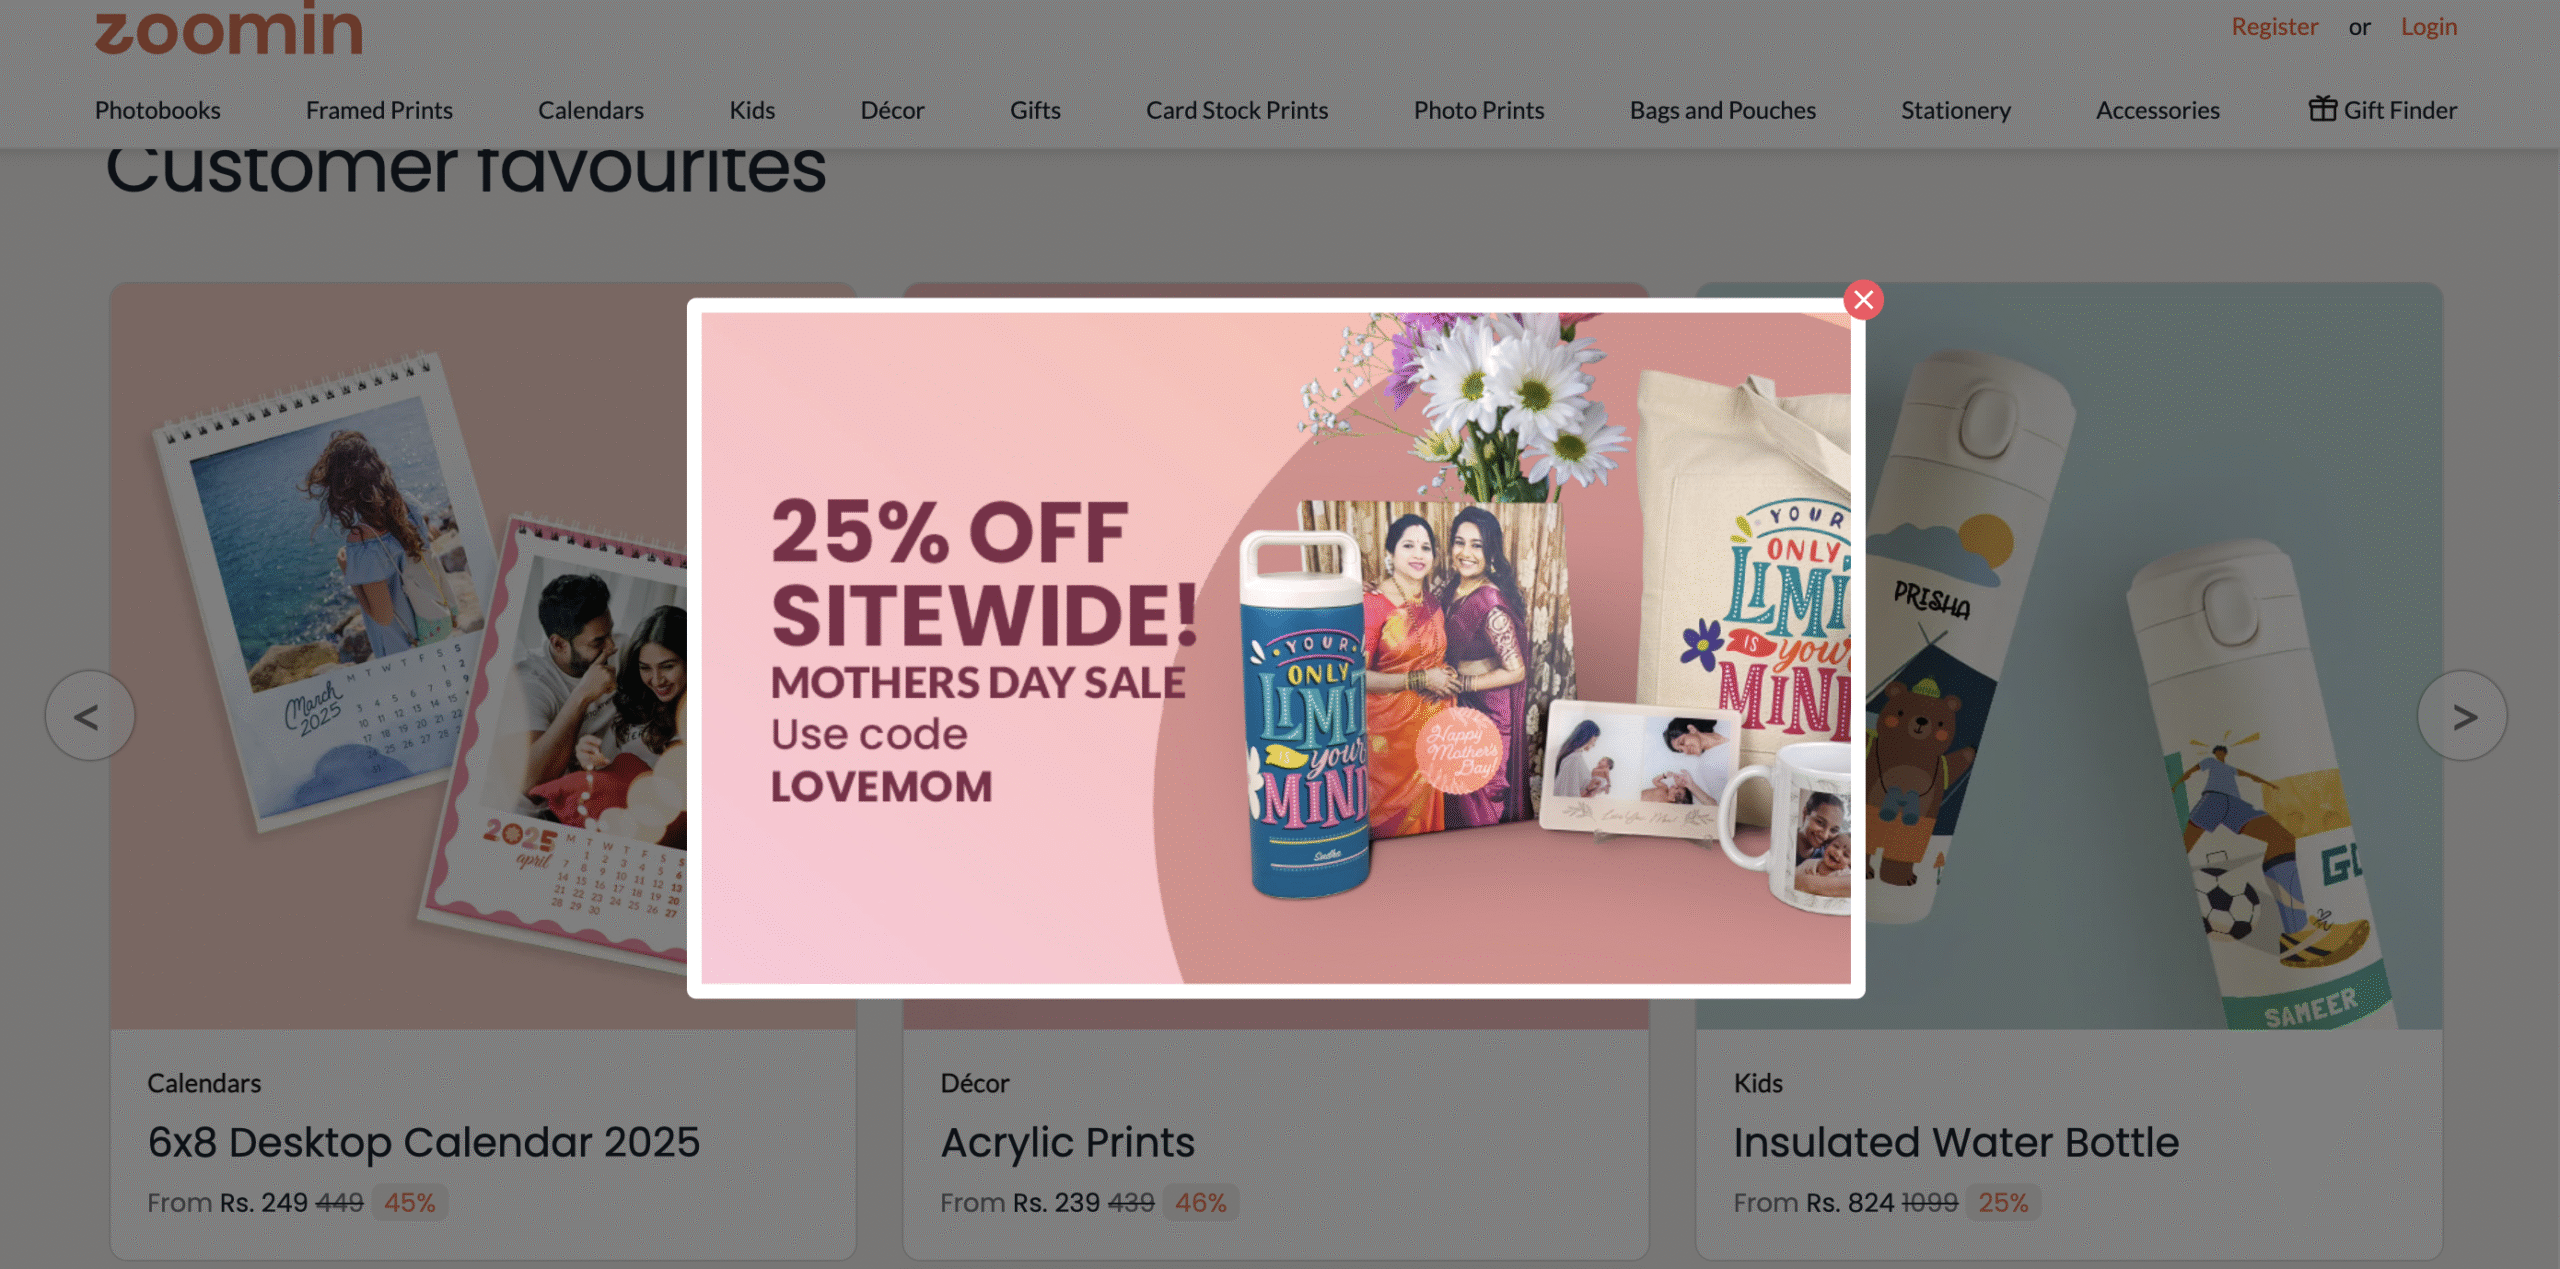Viewport: 2560px width, 1269px height.
Task: Open Stationery navigation item
Action: (x=1955, y=110)
